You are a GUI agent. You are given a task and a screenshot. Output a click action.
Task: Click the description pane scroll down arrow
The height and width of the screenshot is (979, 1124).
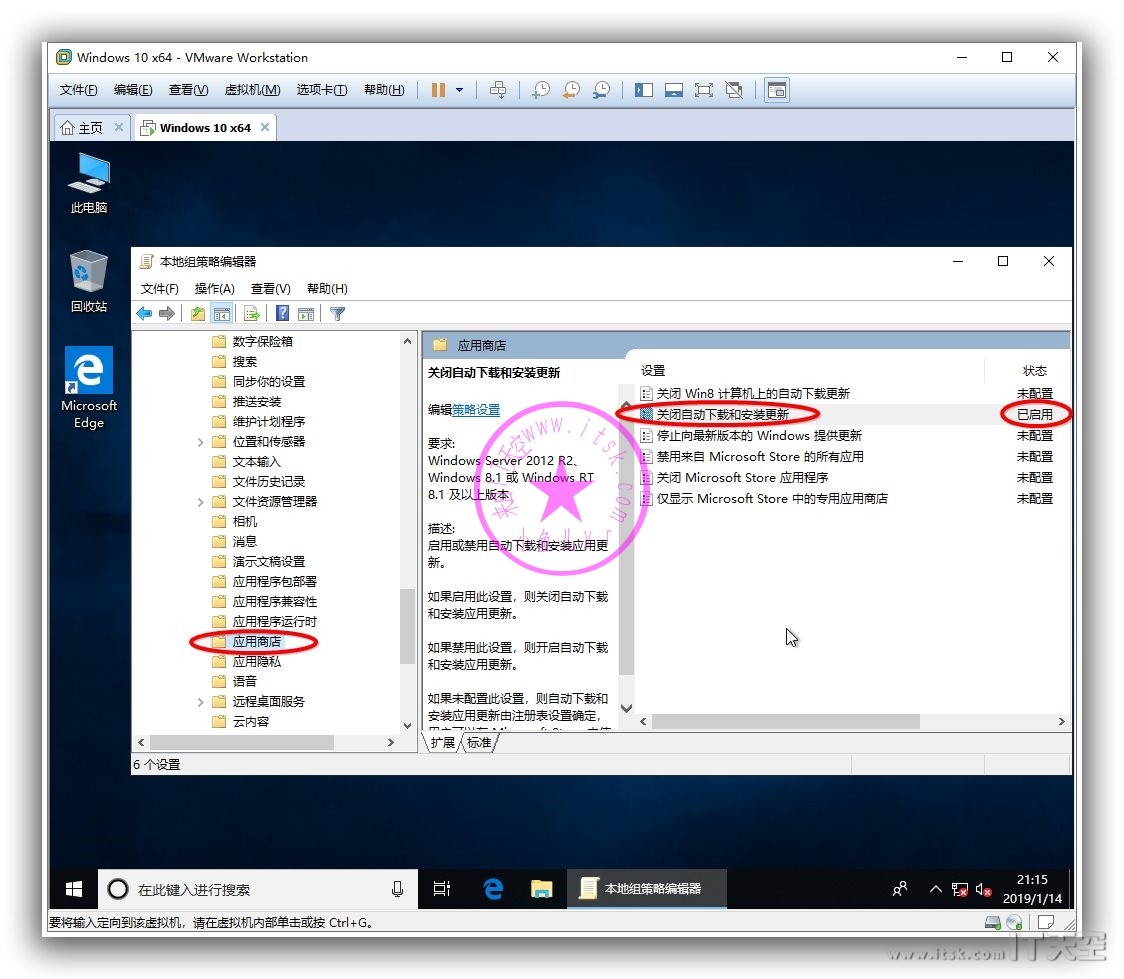(x=626, y=708)
